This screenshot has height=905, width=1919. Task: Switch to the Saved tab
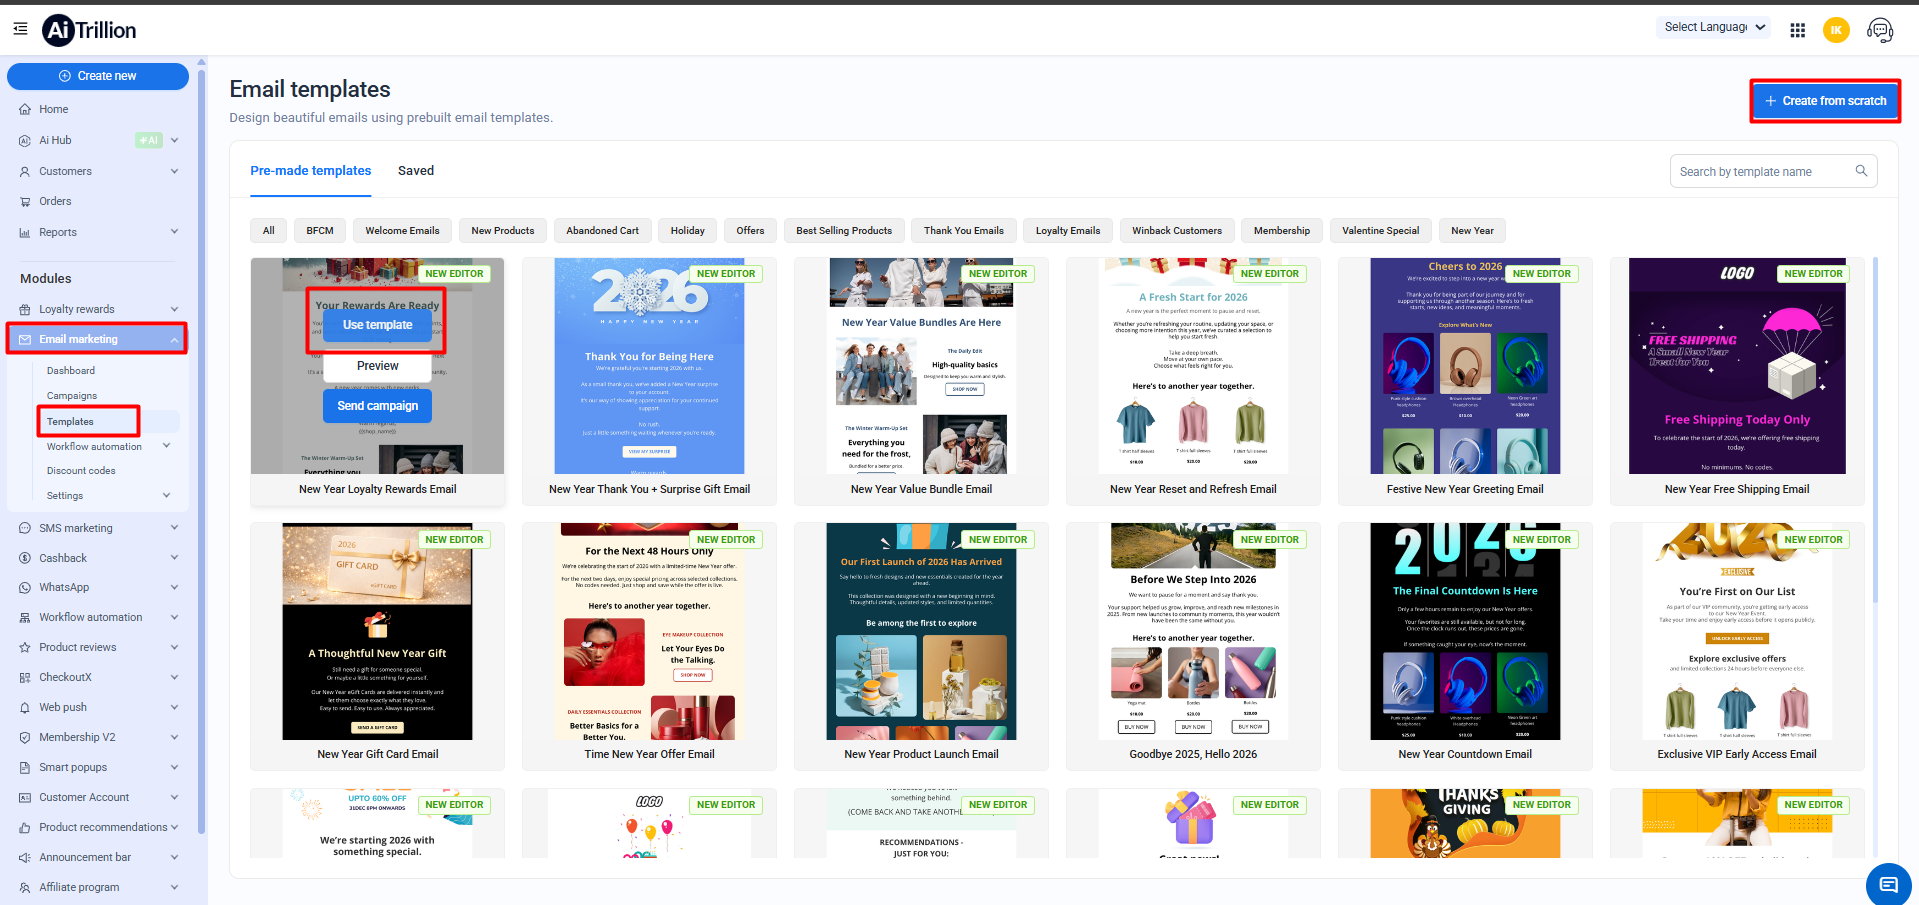[x=416, y=171]
